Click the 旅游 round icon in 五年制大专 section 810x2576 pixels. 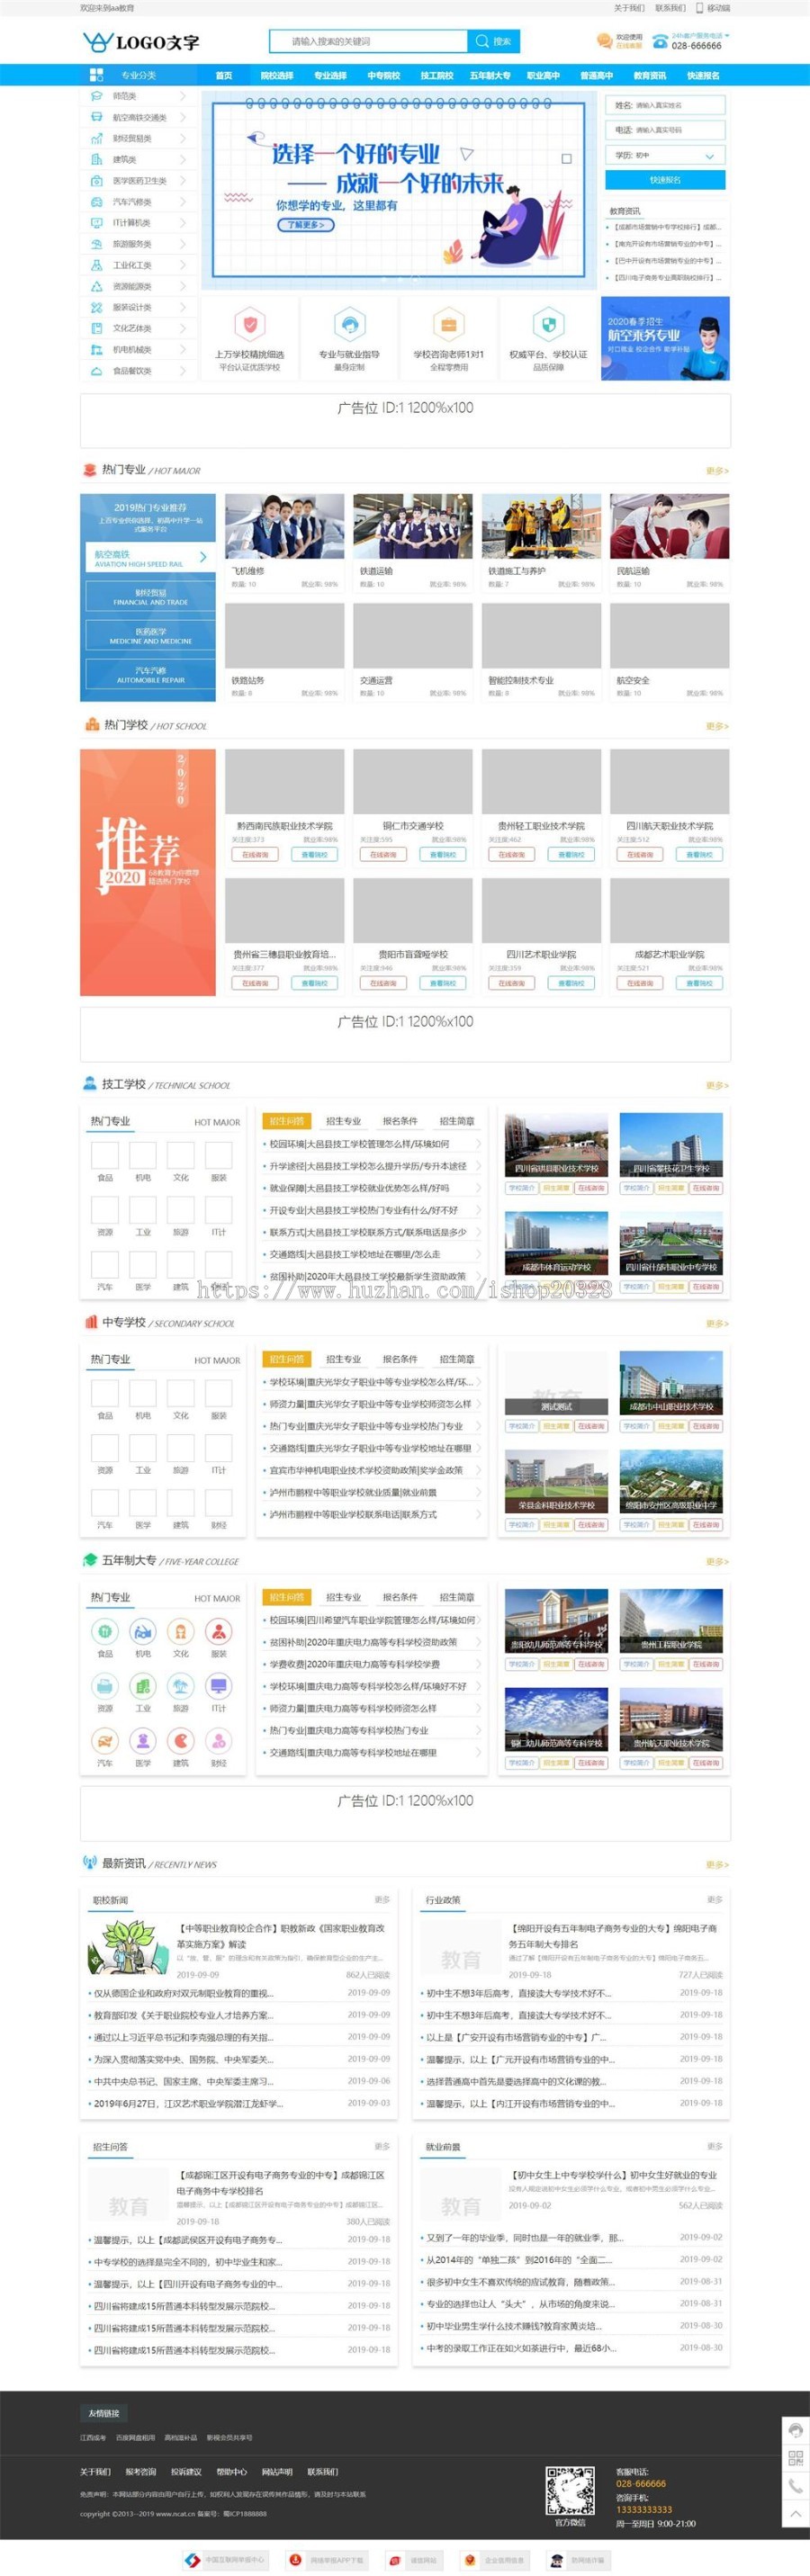click(x=181, y=1686)
